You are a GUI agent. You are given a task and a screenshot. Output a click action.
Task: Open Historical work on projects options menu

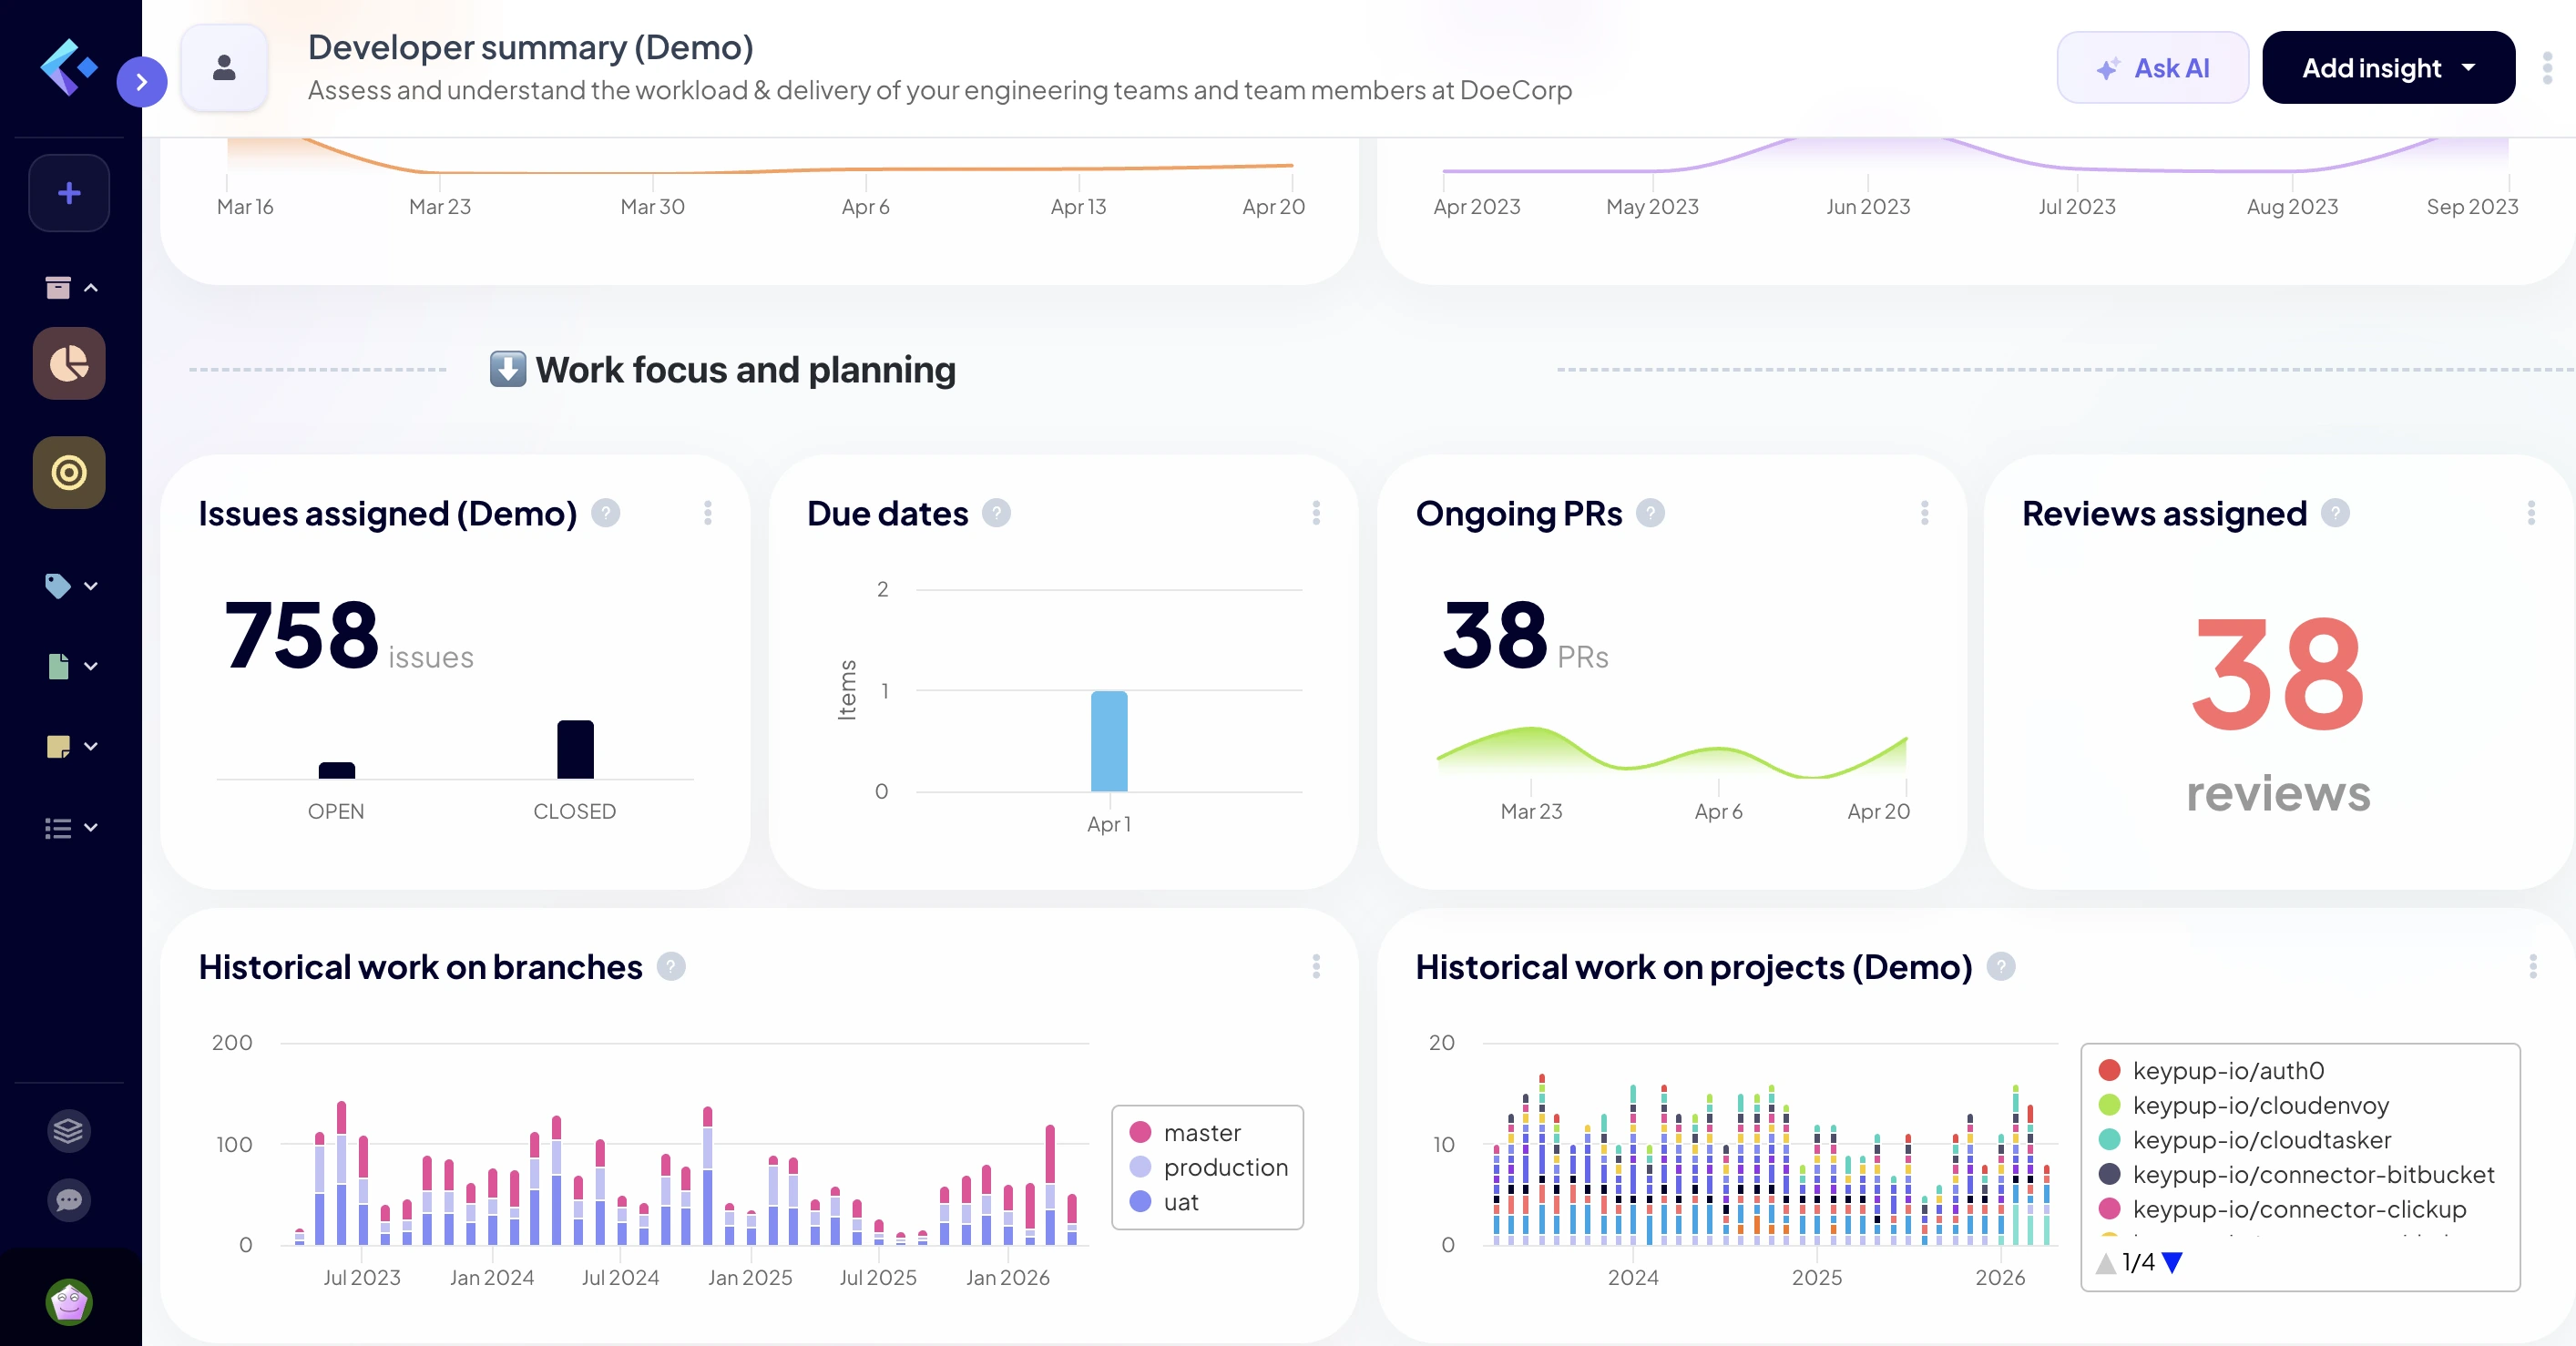coord(2533,967)
